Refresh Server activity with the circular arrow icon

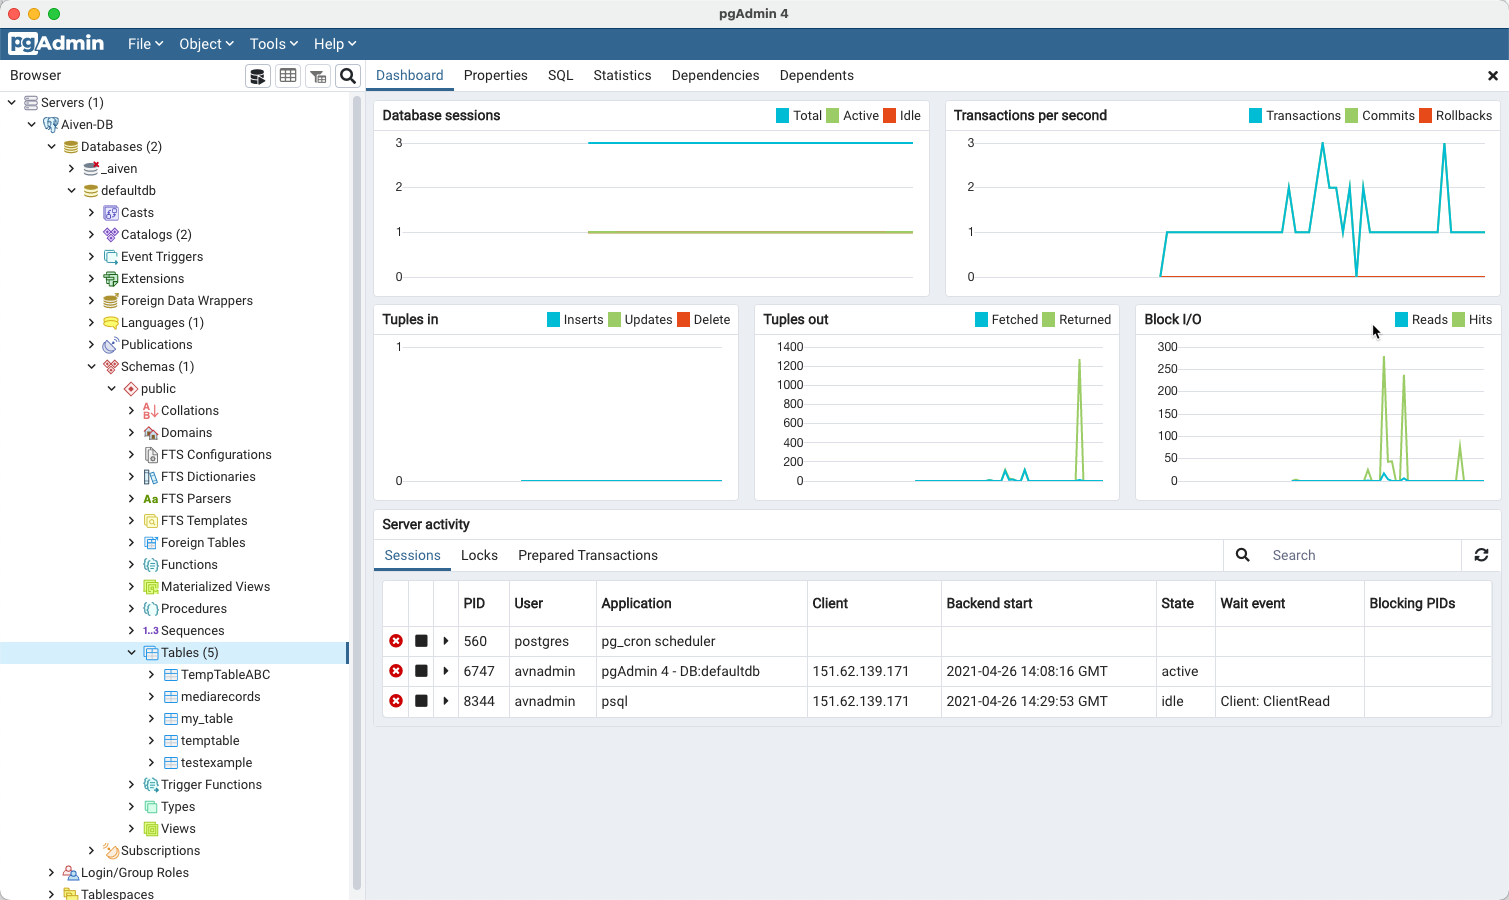(1481, 555)
